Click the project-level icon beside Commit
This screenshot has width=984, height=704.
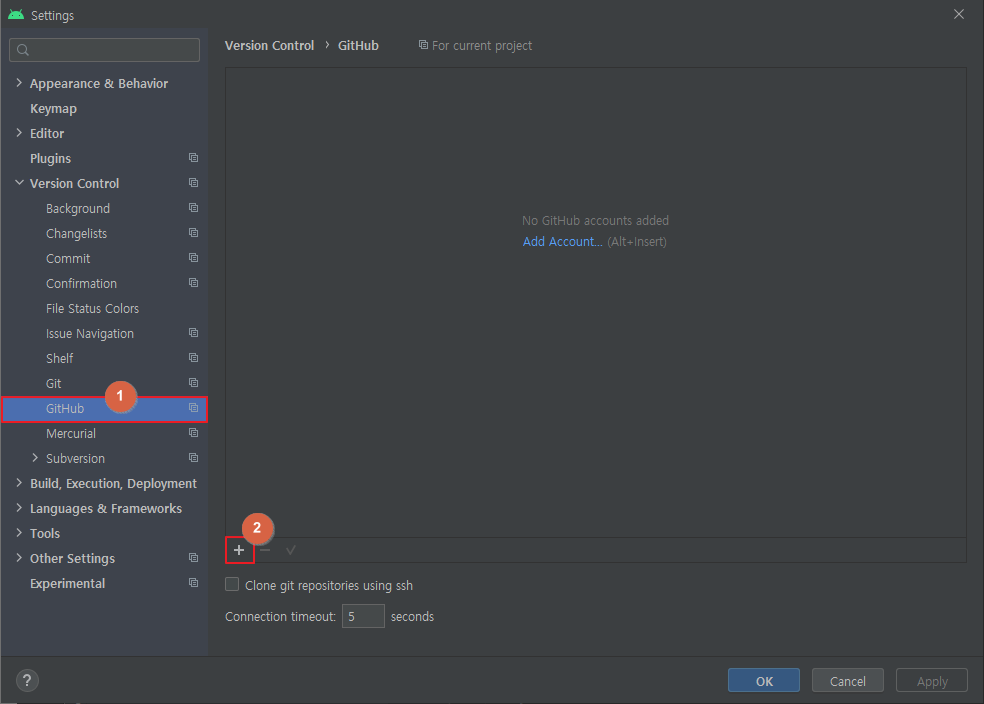(x=193, y=258)
